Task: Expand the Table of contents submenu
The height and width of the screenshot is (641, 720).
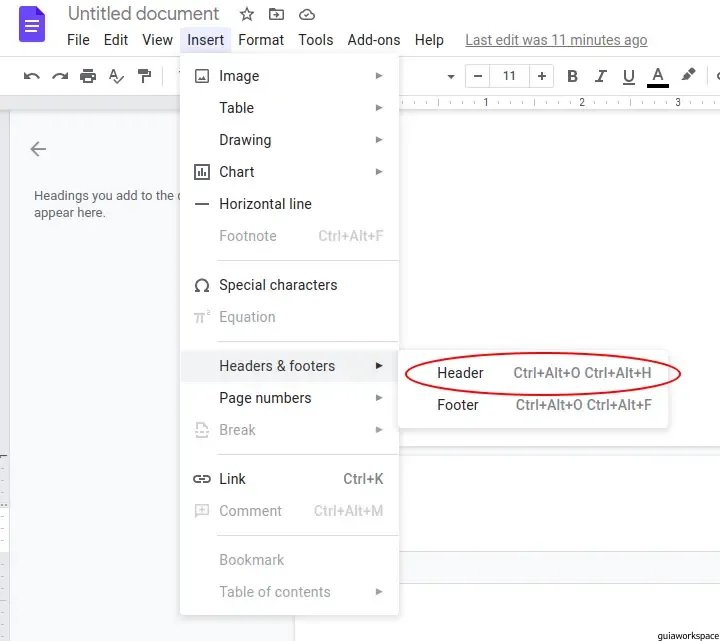Action: (x=289, y=592)
